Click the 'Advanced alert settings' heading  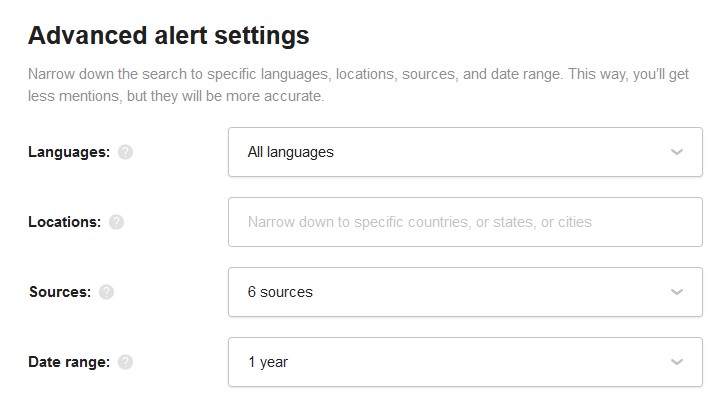169,36
